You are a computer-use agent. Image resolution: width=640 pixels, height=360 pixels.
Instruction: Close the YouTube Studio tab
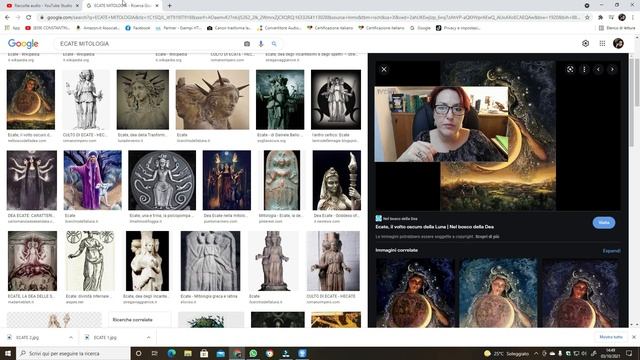(77, 6)
